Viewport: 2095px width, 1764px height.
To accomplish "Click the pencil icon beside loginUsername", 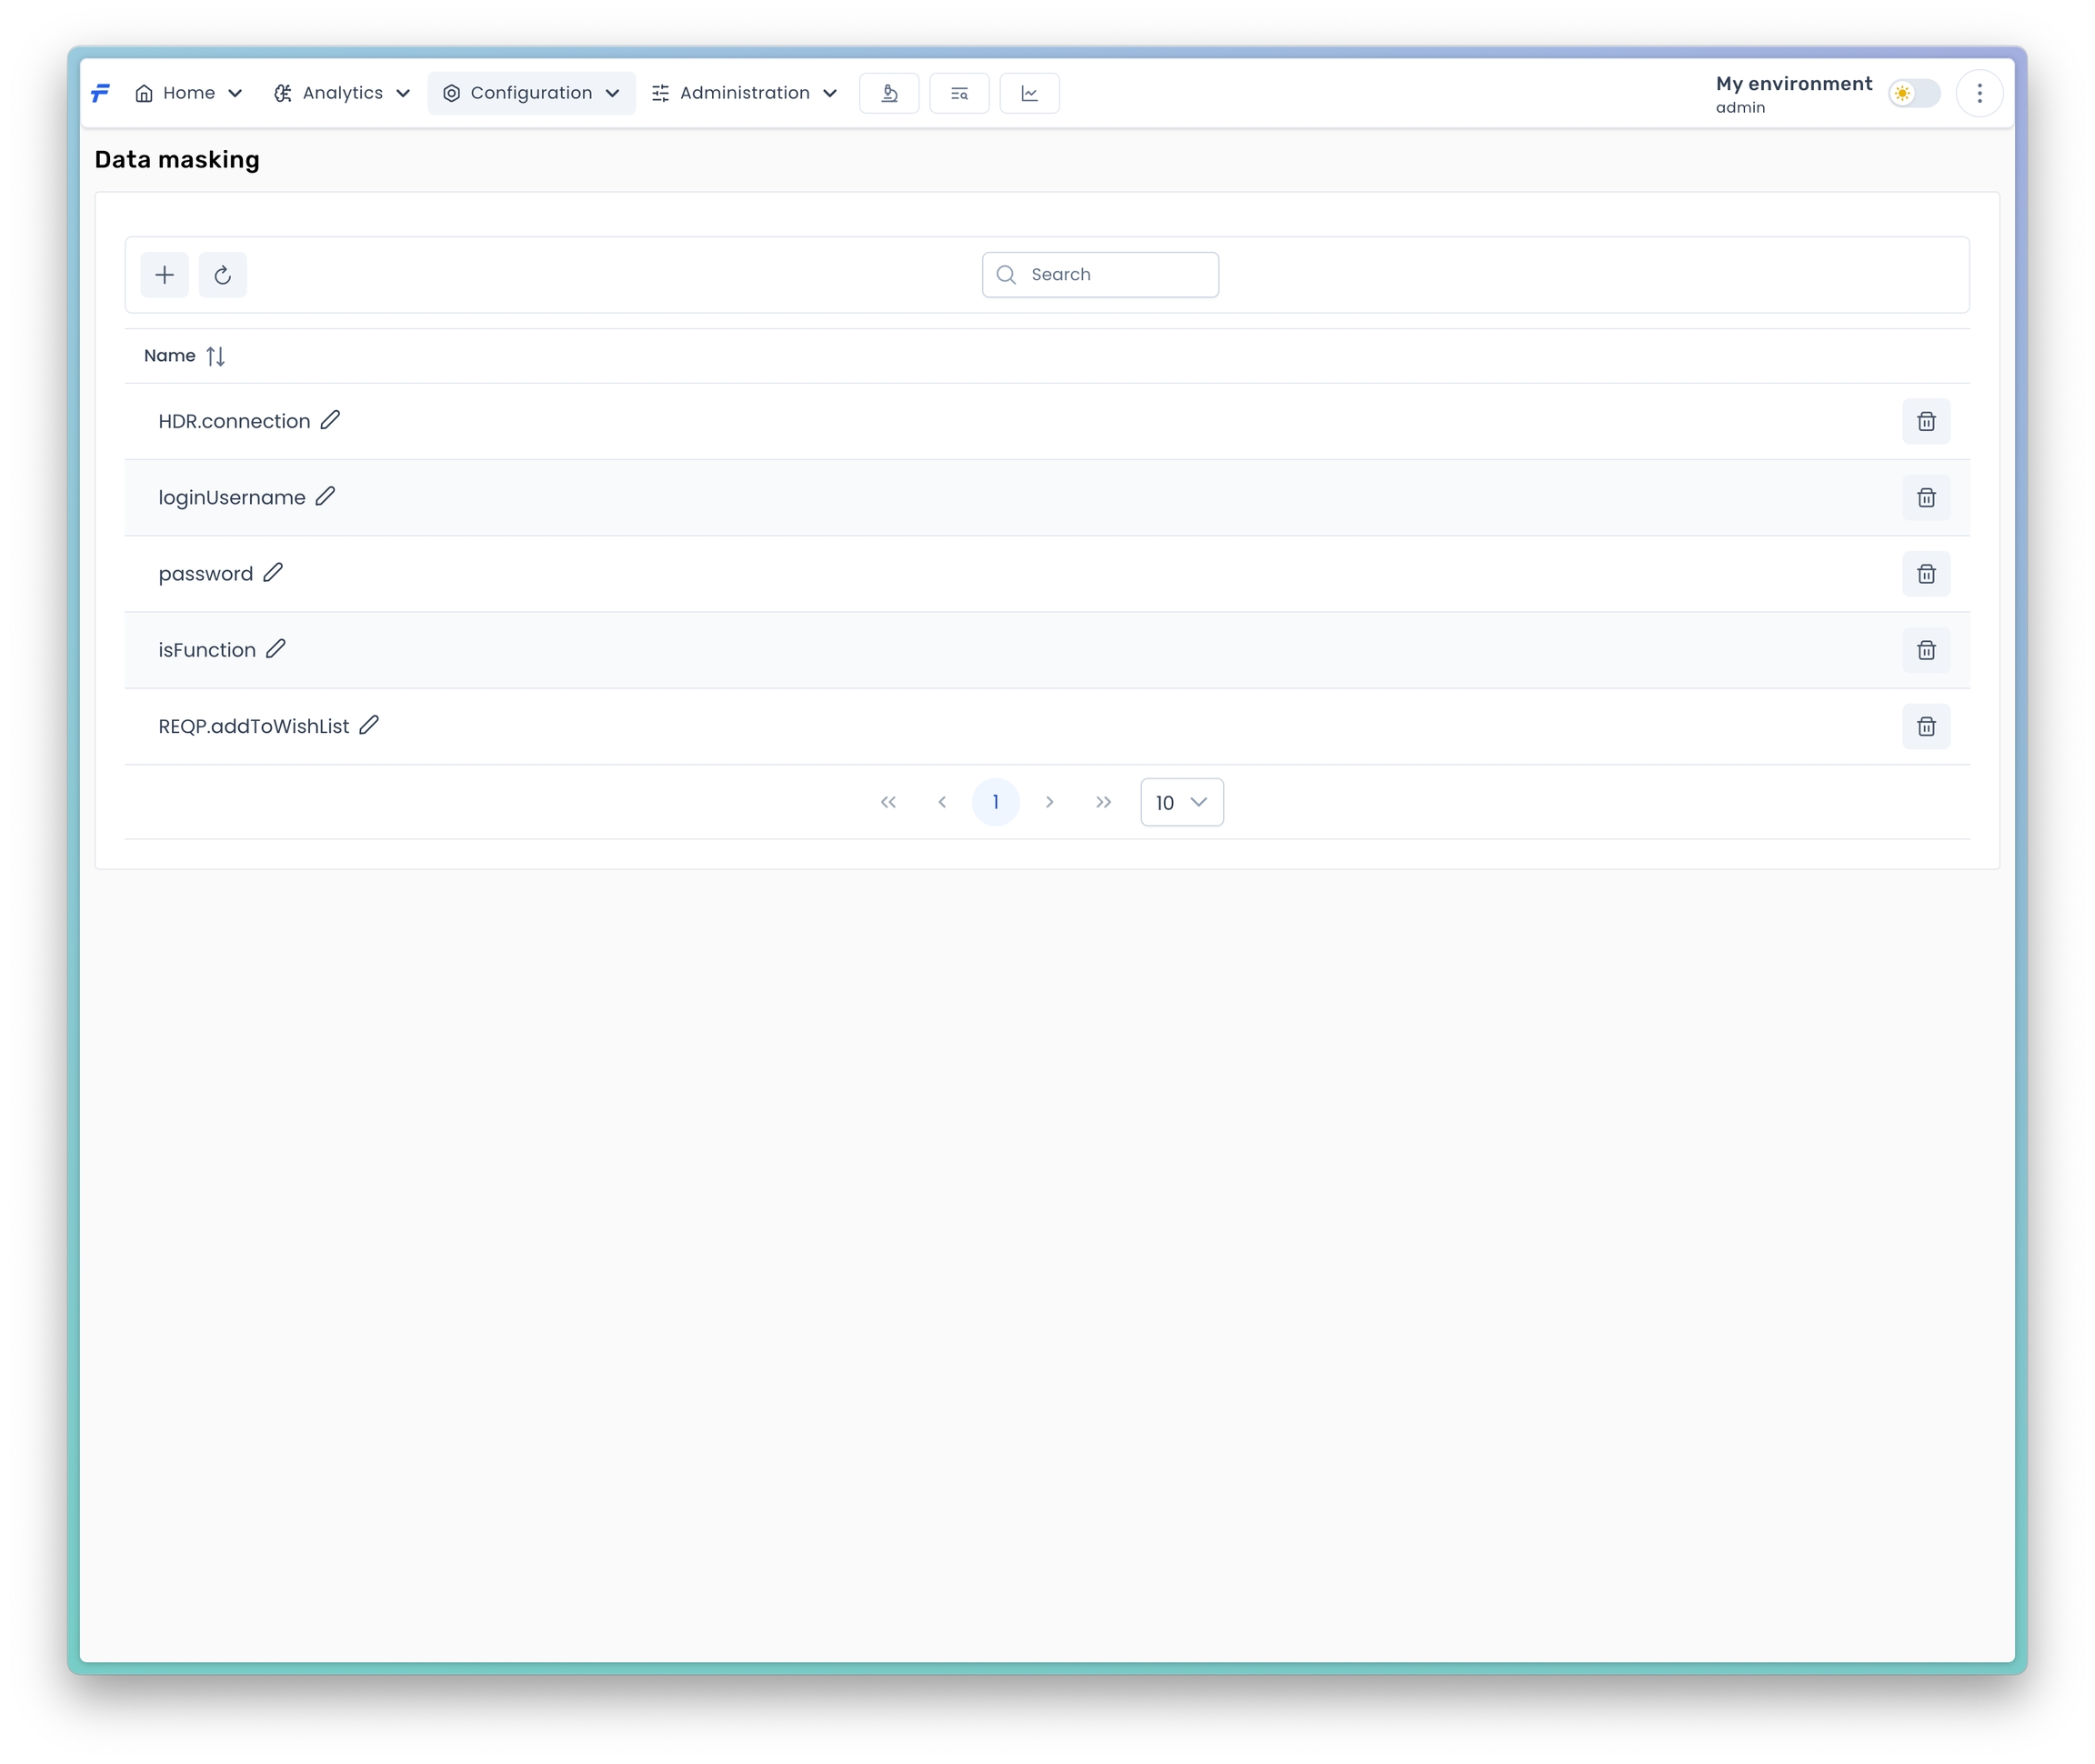I will [x=325, y=496].
